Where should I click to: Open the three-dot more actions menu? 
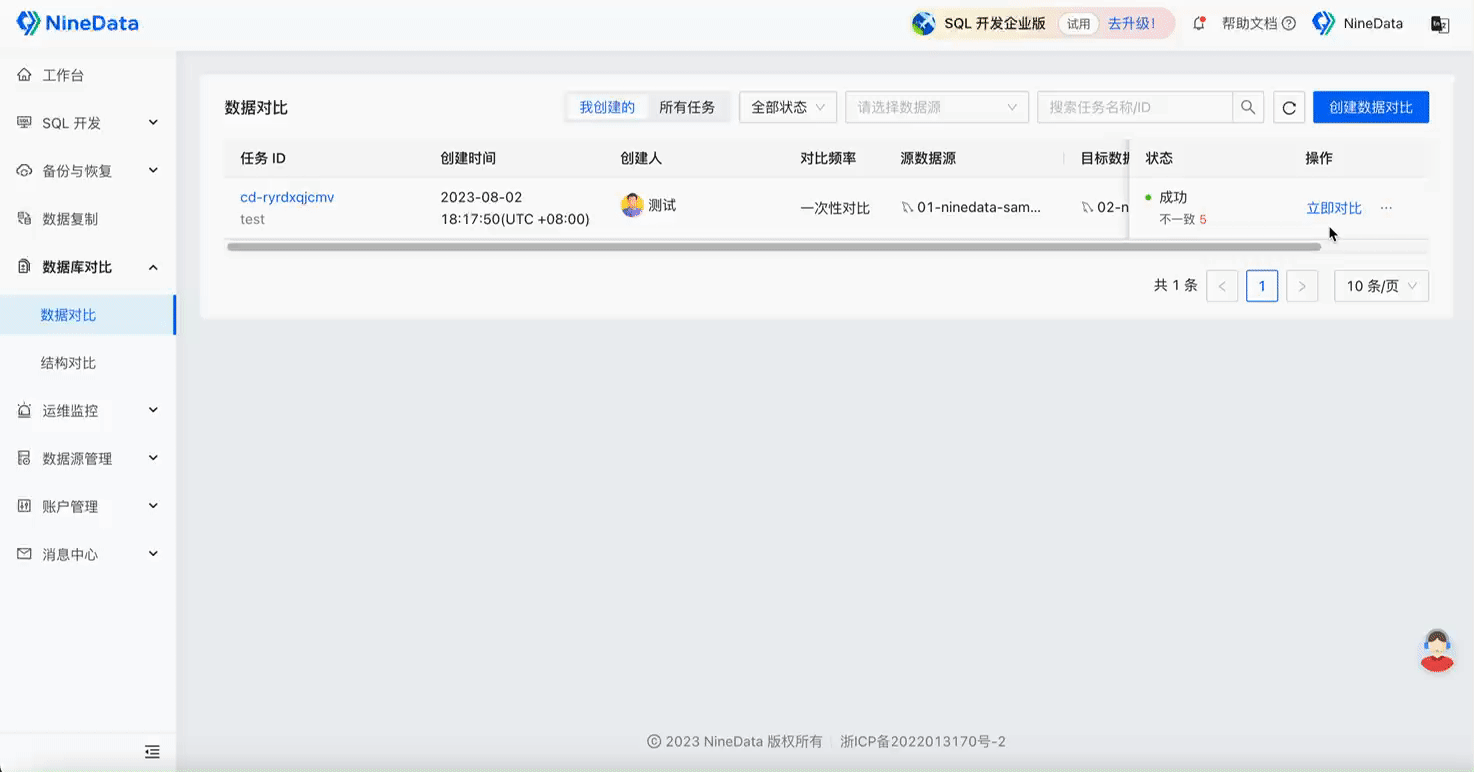click(x=1386, y=208)
